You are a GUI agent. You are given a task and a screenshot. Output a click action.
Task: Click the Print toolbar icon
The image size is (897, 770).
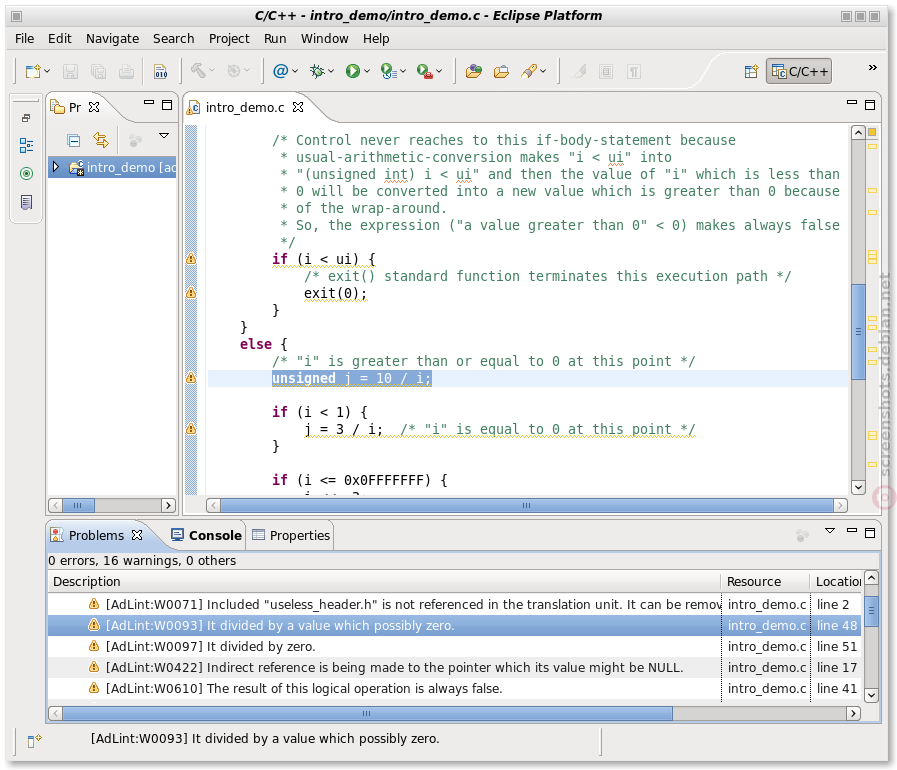coord(126,72)
